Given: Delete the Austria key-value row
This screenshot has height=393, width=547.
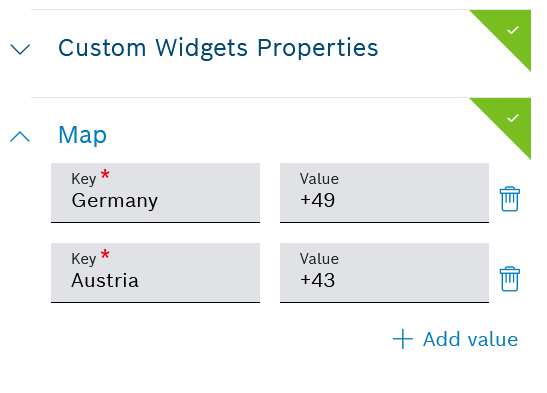Looking at the screenshot, I should pos(510,279).
